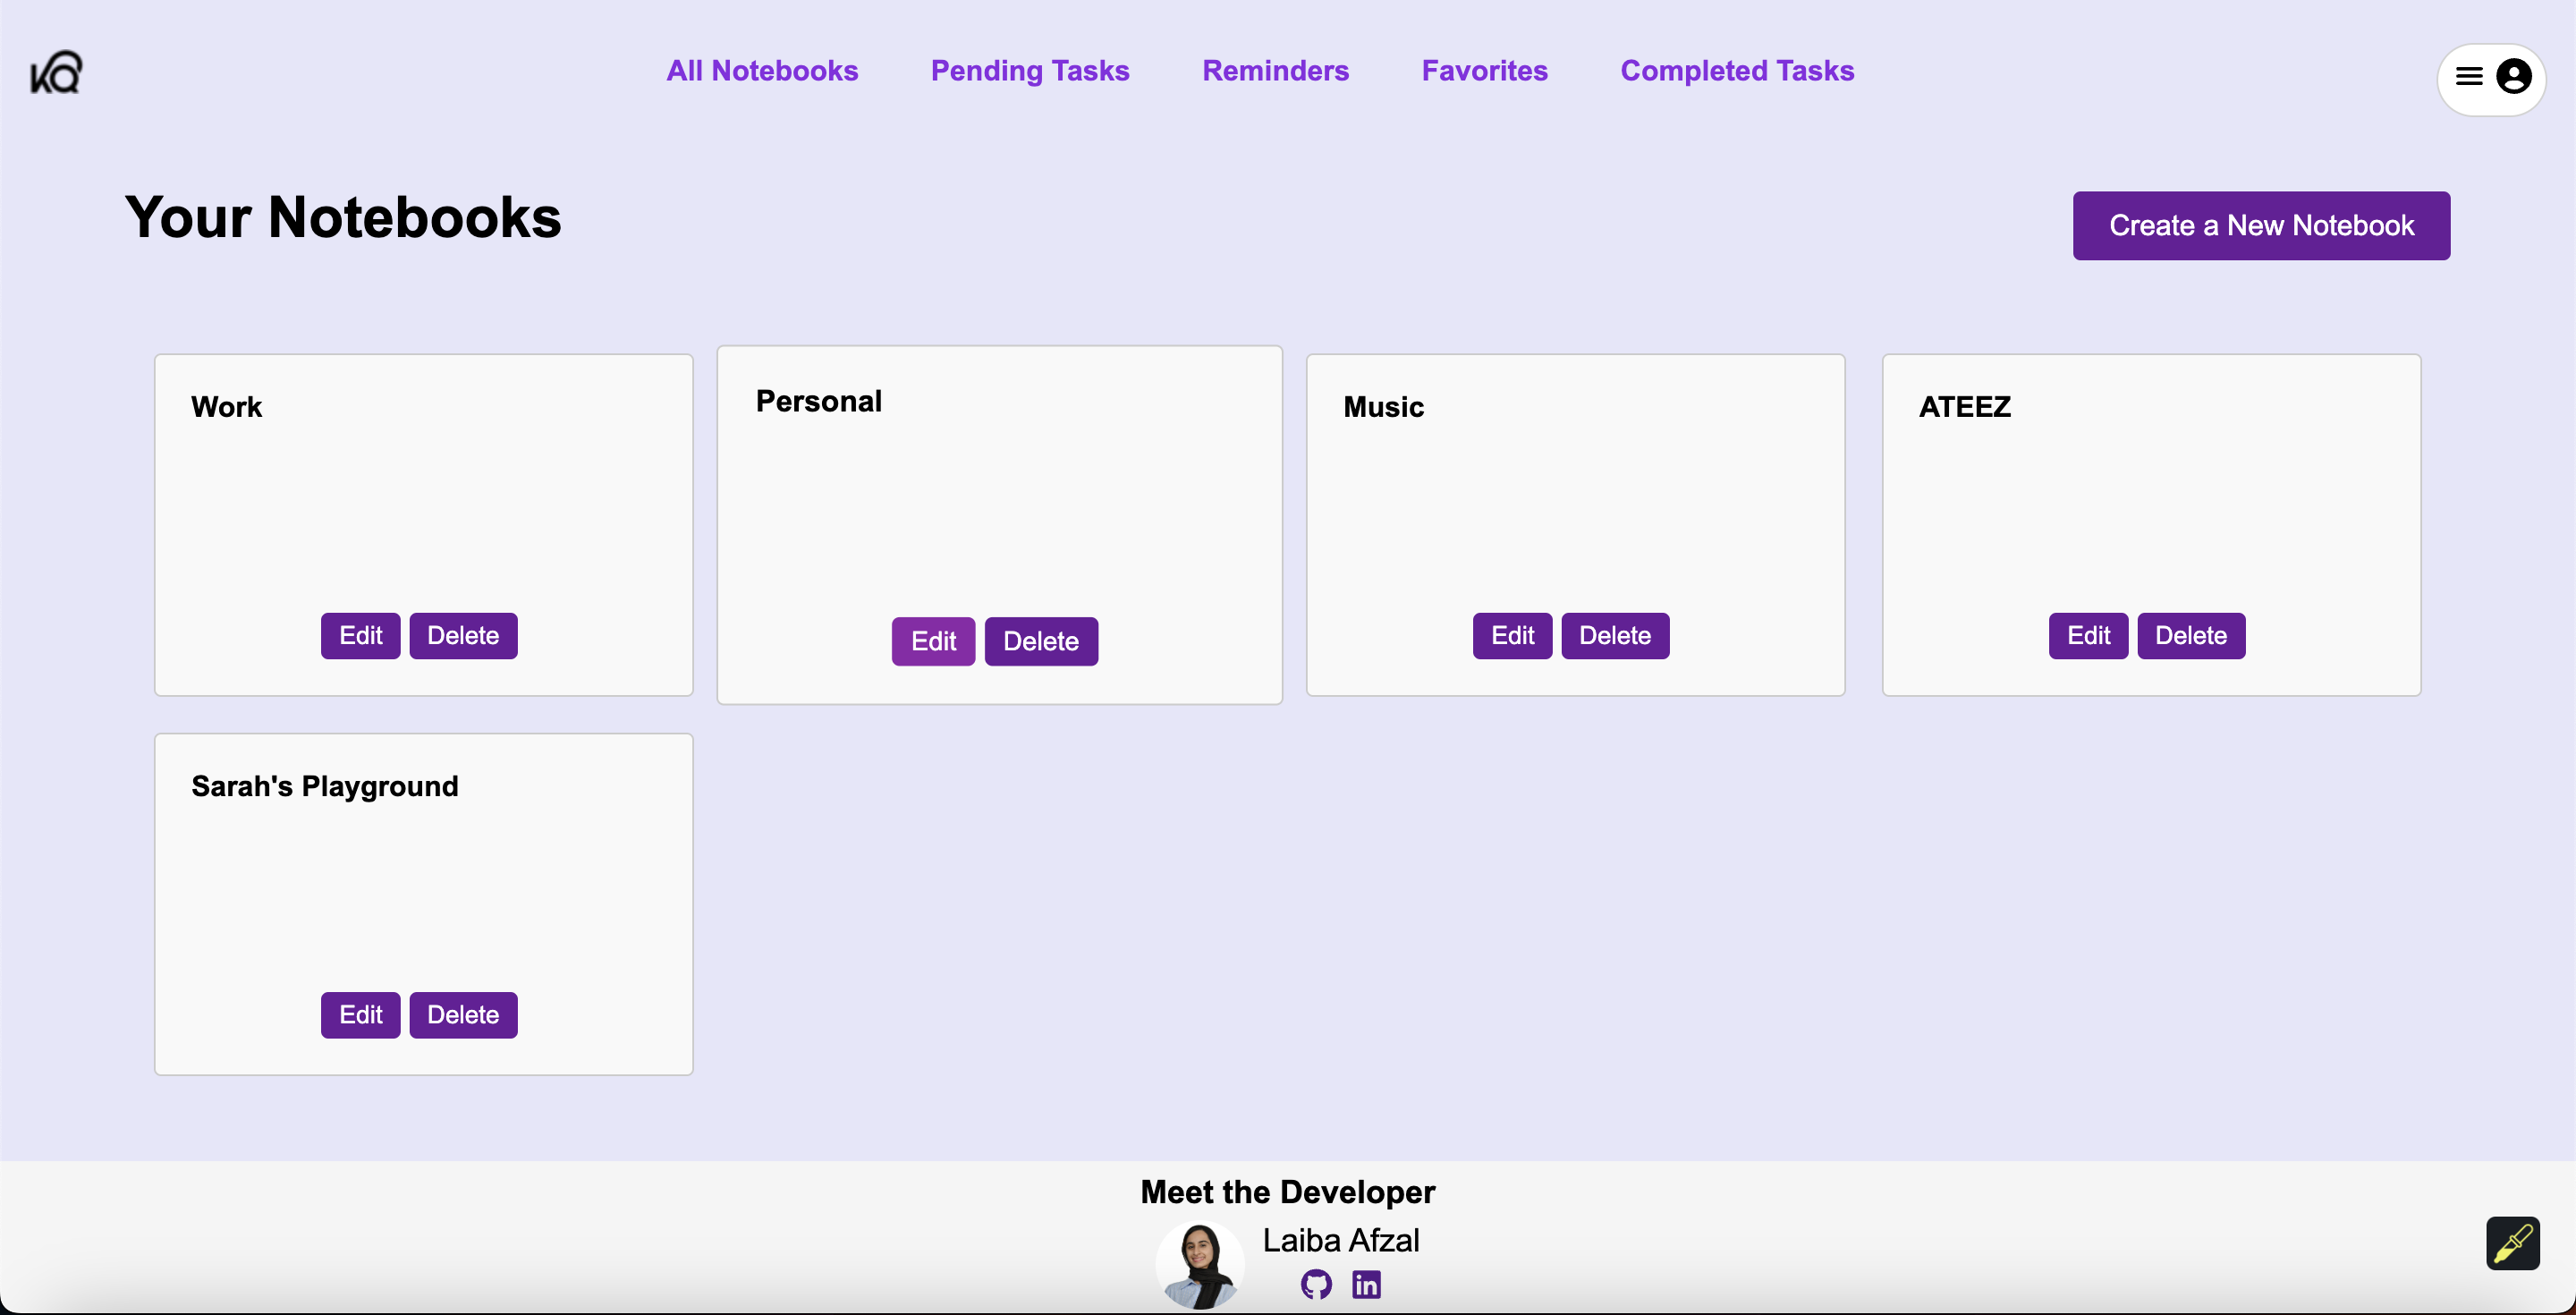Open the developer's LinkedIn icon
Screen dimensions: 2576x1315
1366,1284
